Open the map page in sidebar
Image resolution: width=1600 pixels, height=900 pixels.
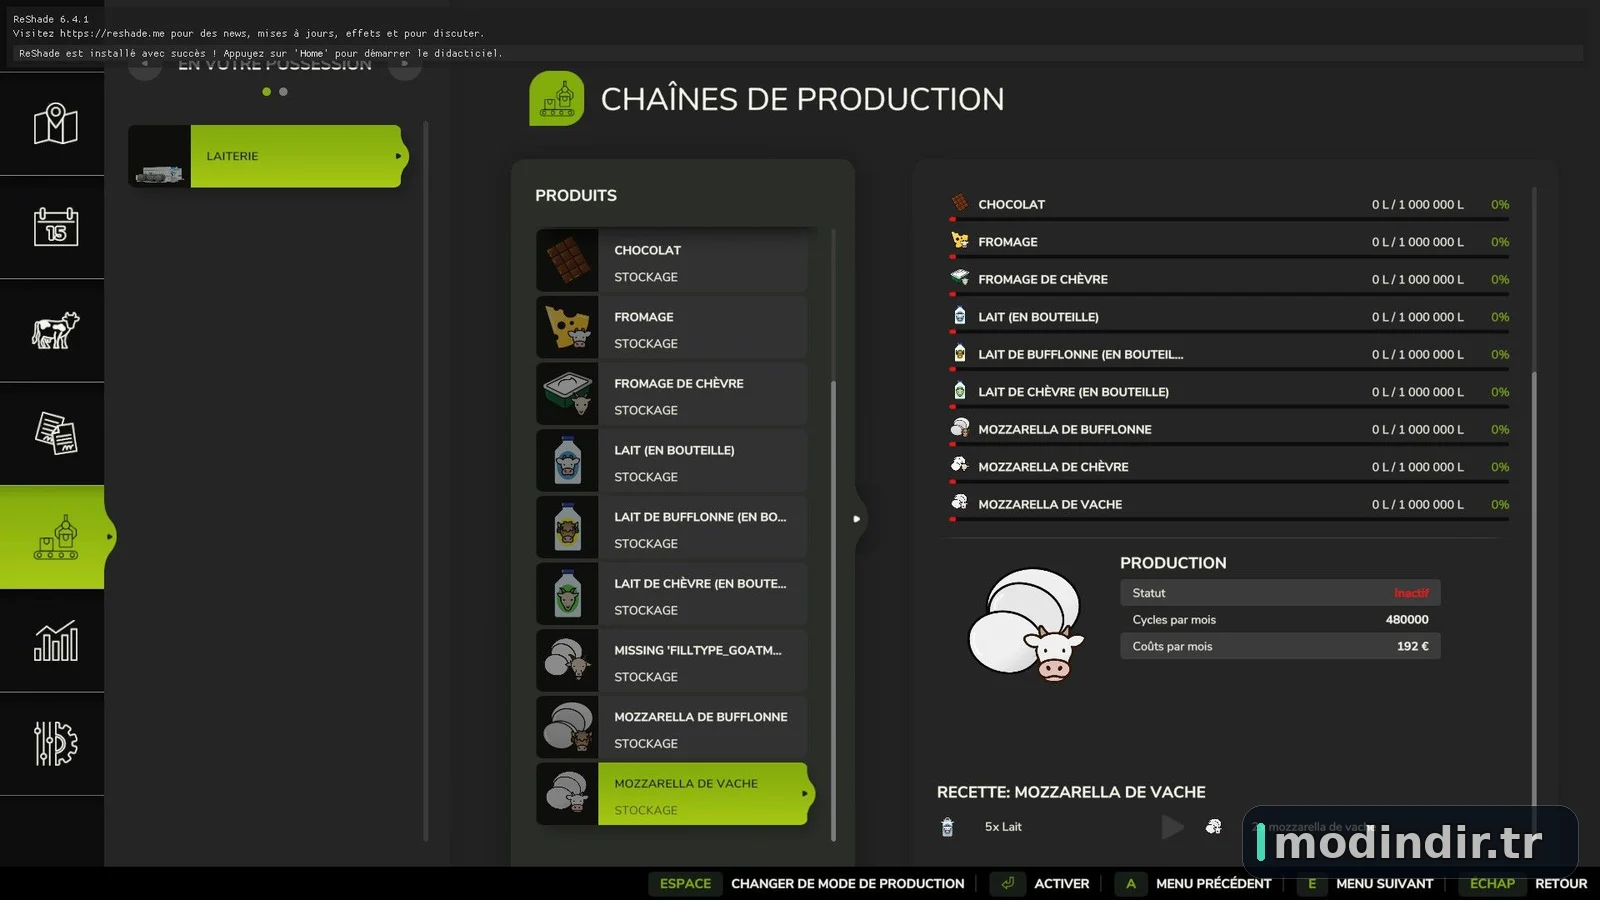[55, 124]
